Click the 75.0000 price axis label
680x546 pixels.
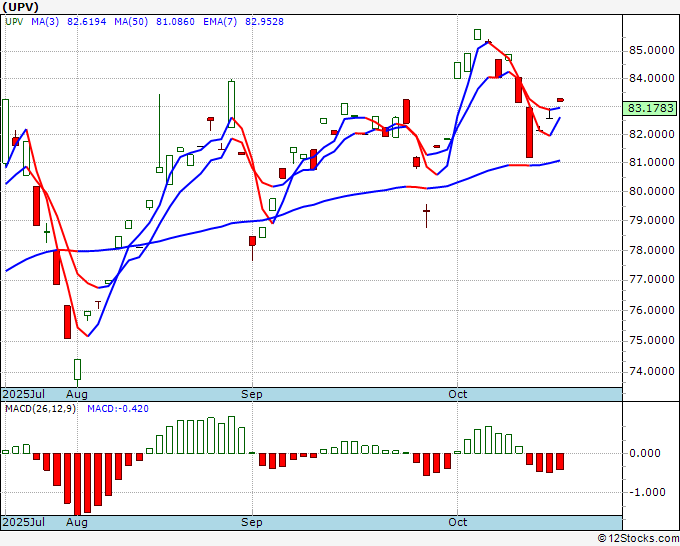[651, 341]
